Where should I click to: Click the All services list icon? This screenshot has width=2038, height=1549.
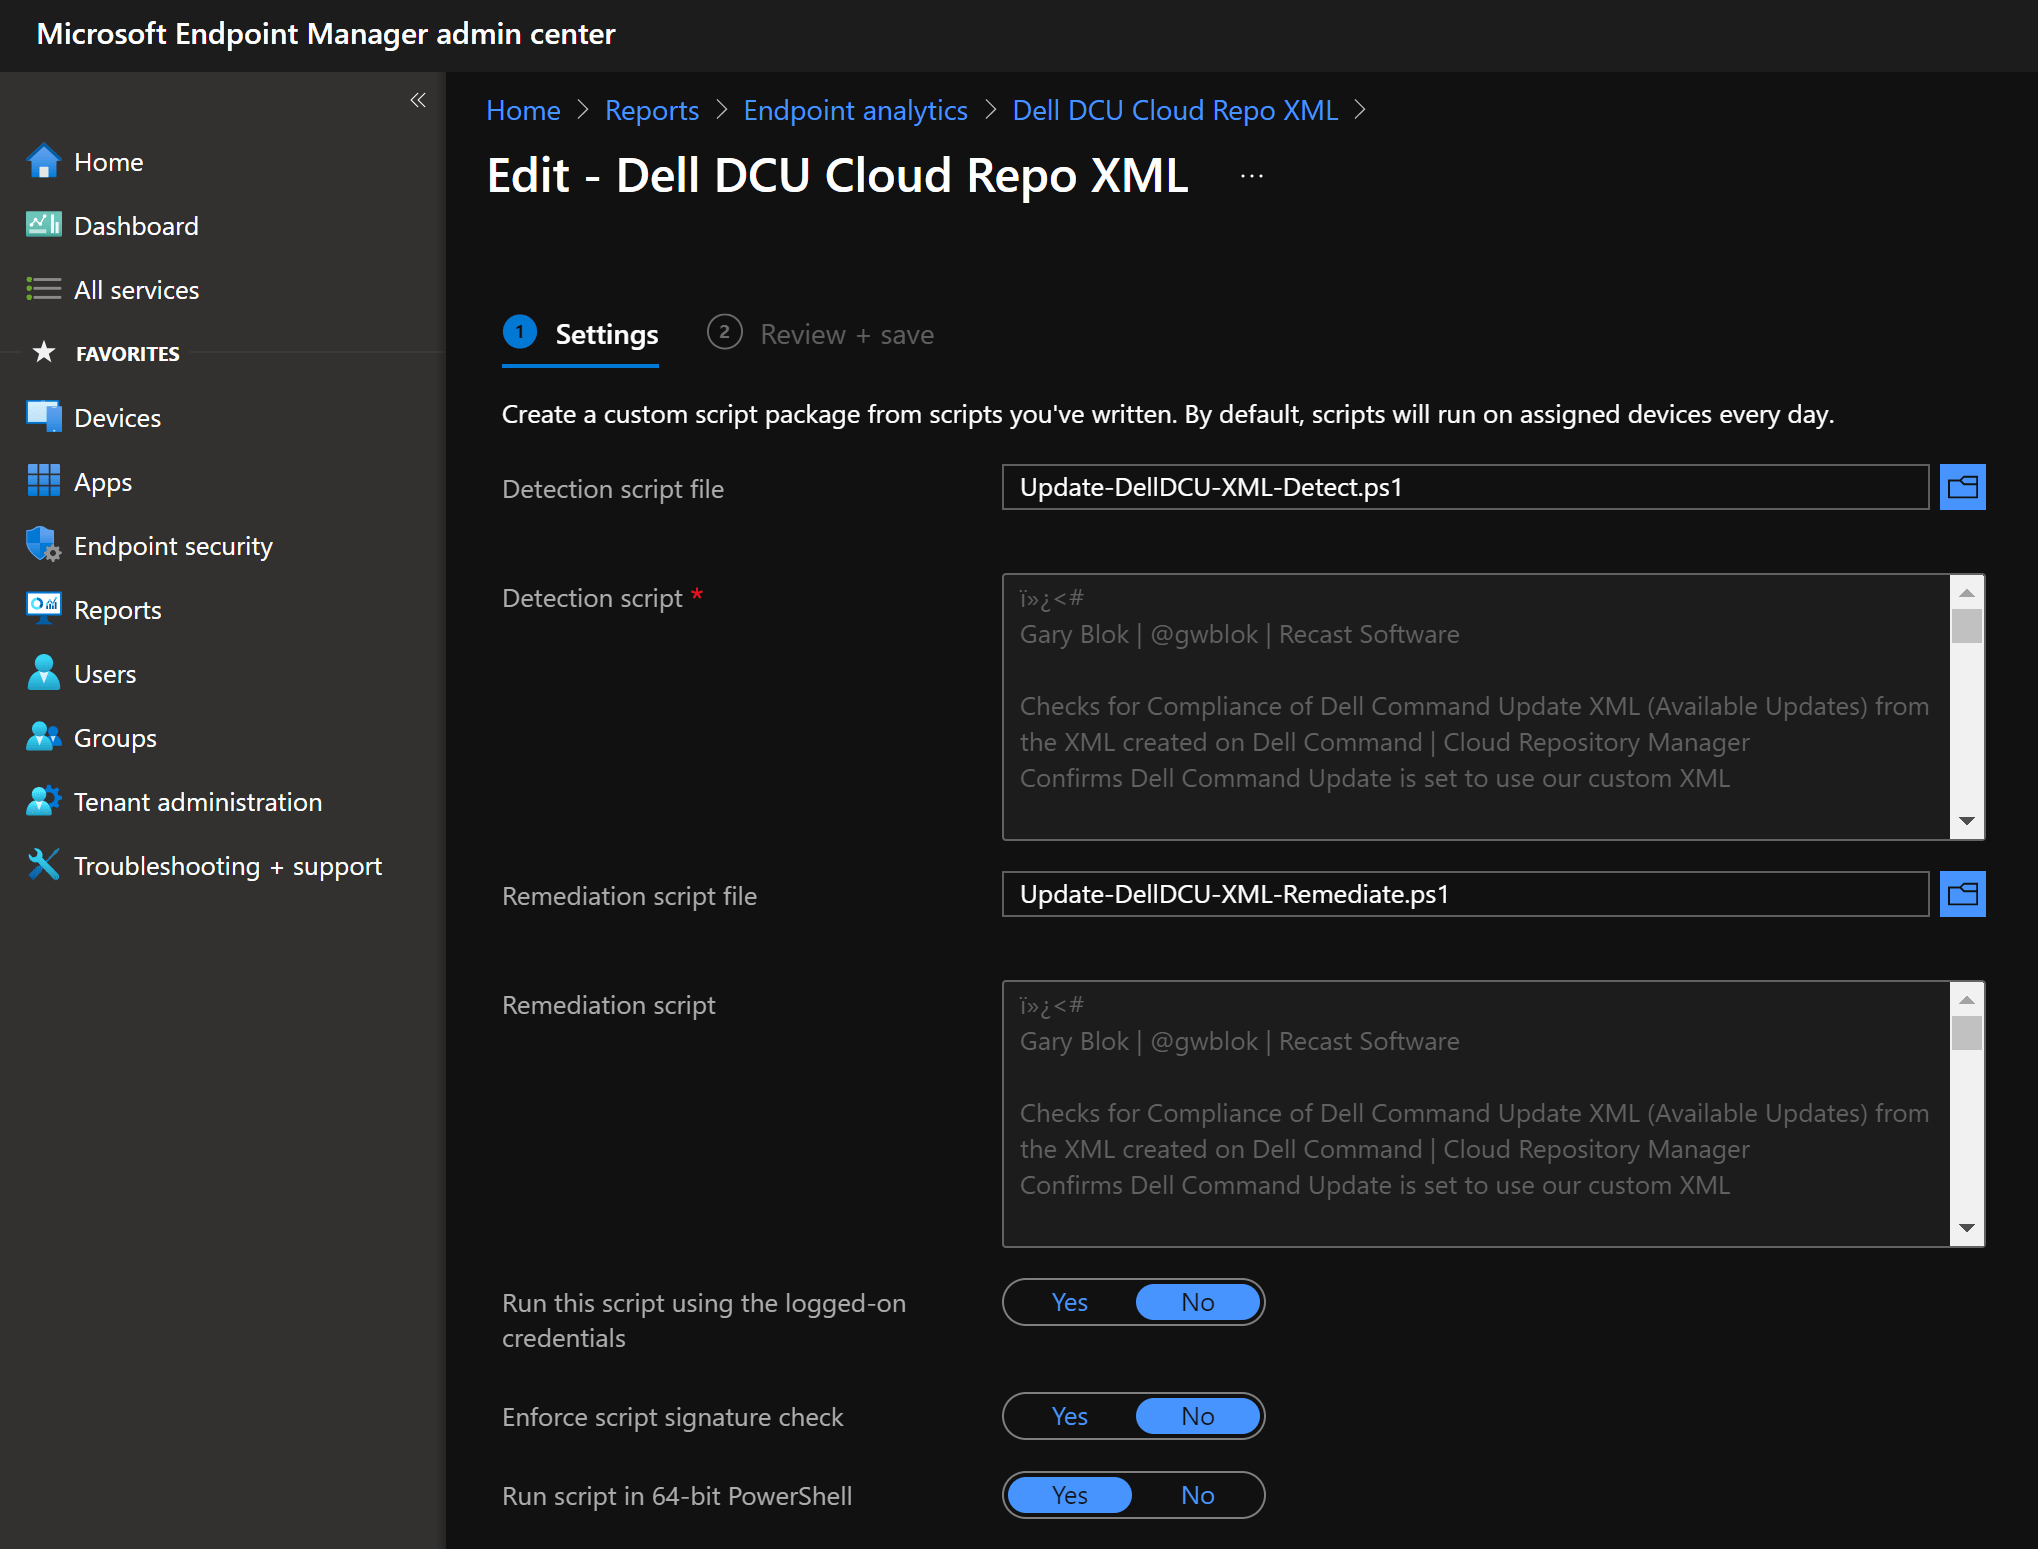(43, 290)
